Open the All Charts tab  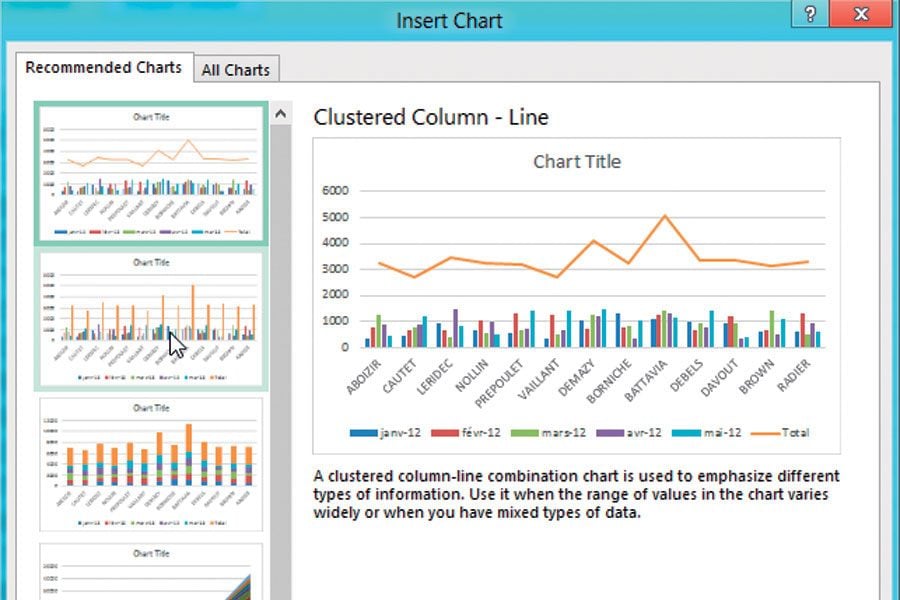click(236, 69)
